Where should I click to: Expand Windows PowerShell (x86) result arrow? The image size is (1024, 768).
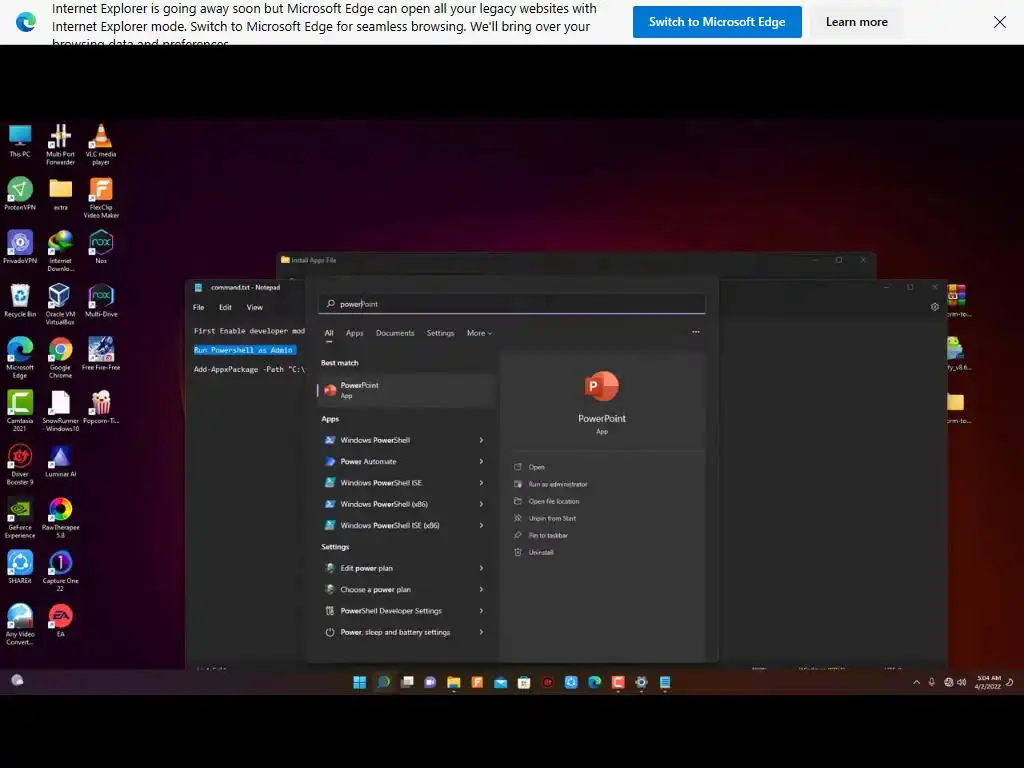point(481,504)
